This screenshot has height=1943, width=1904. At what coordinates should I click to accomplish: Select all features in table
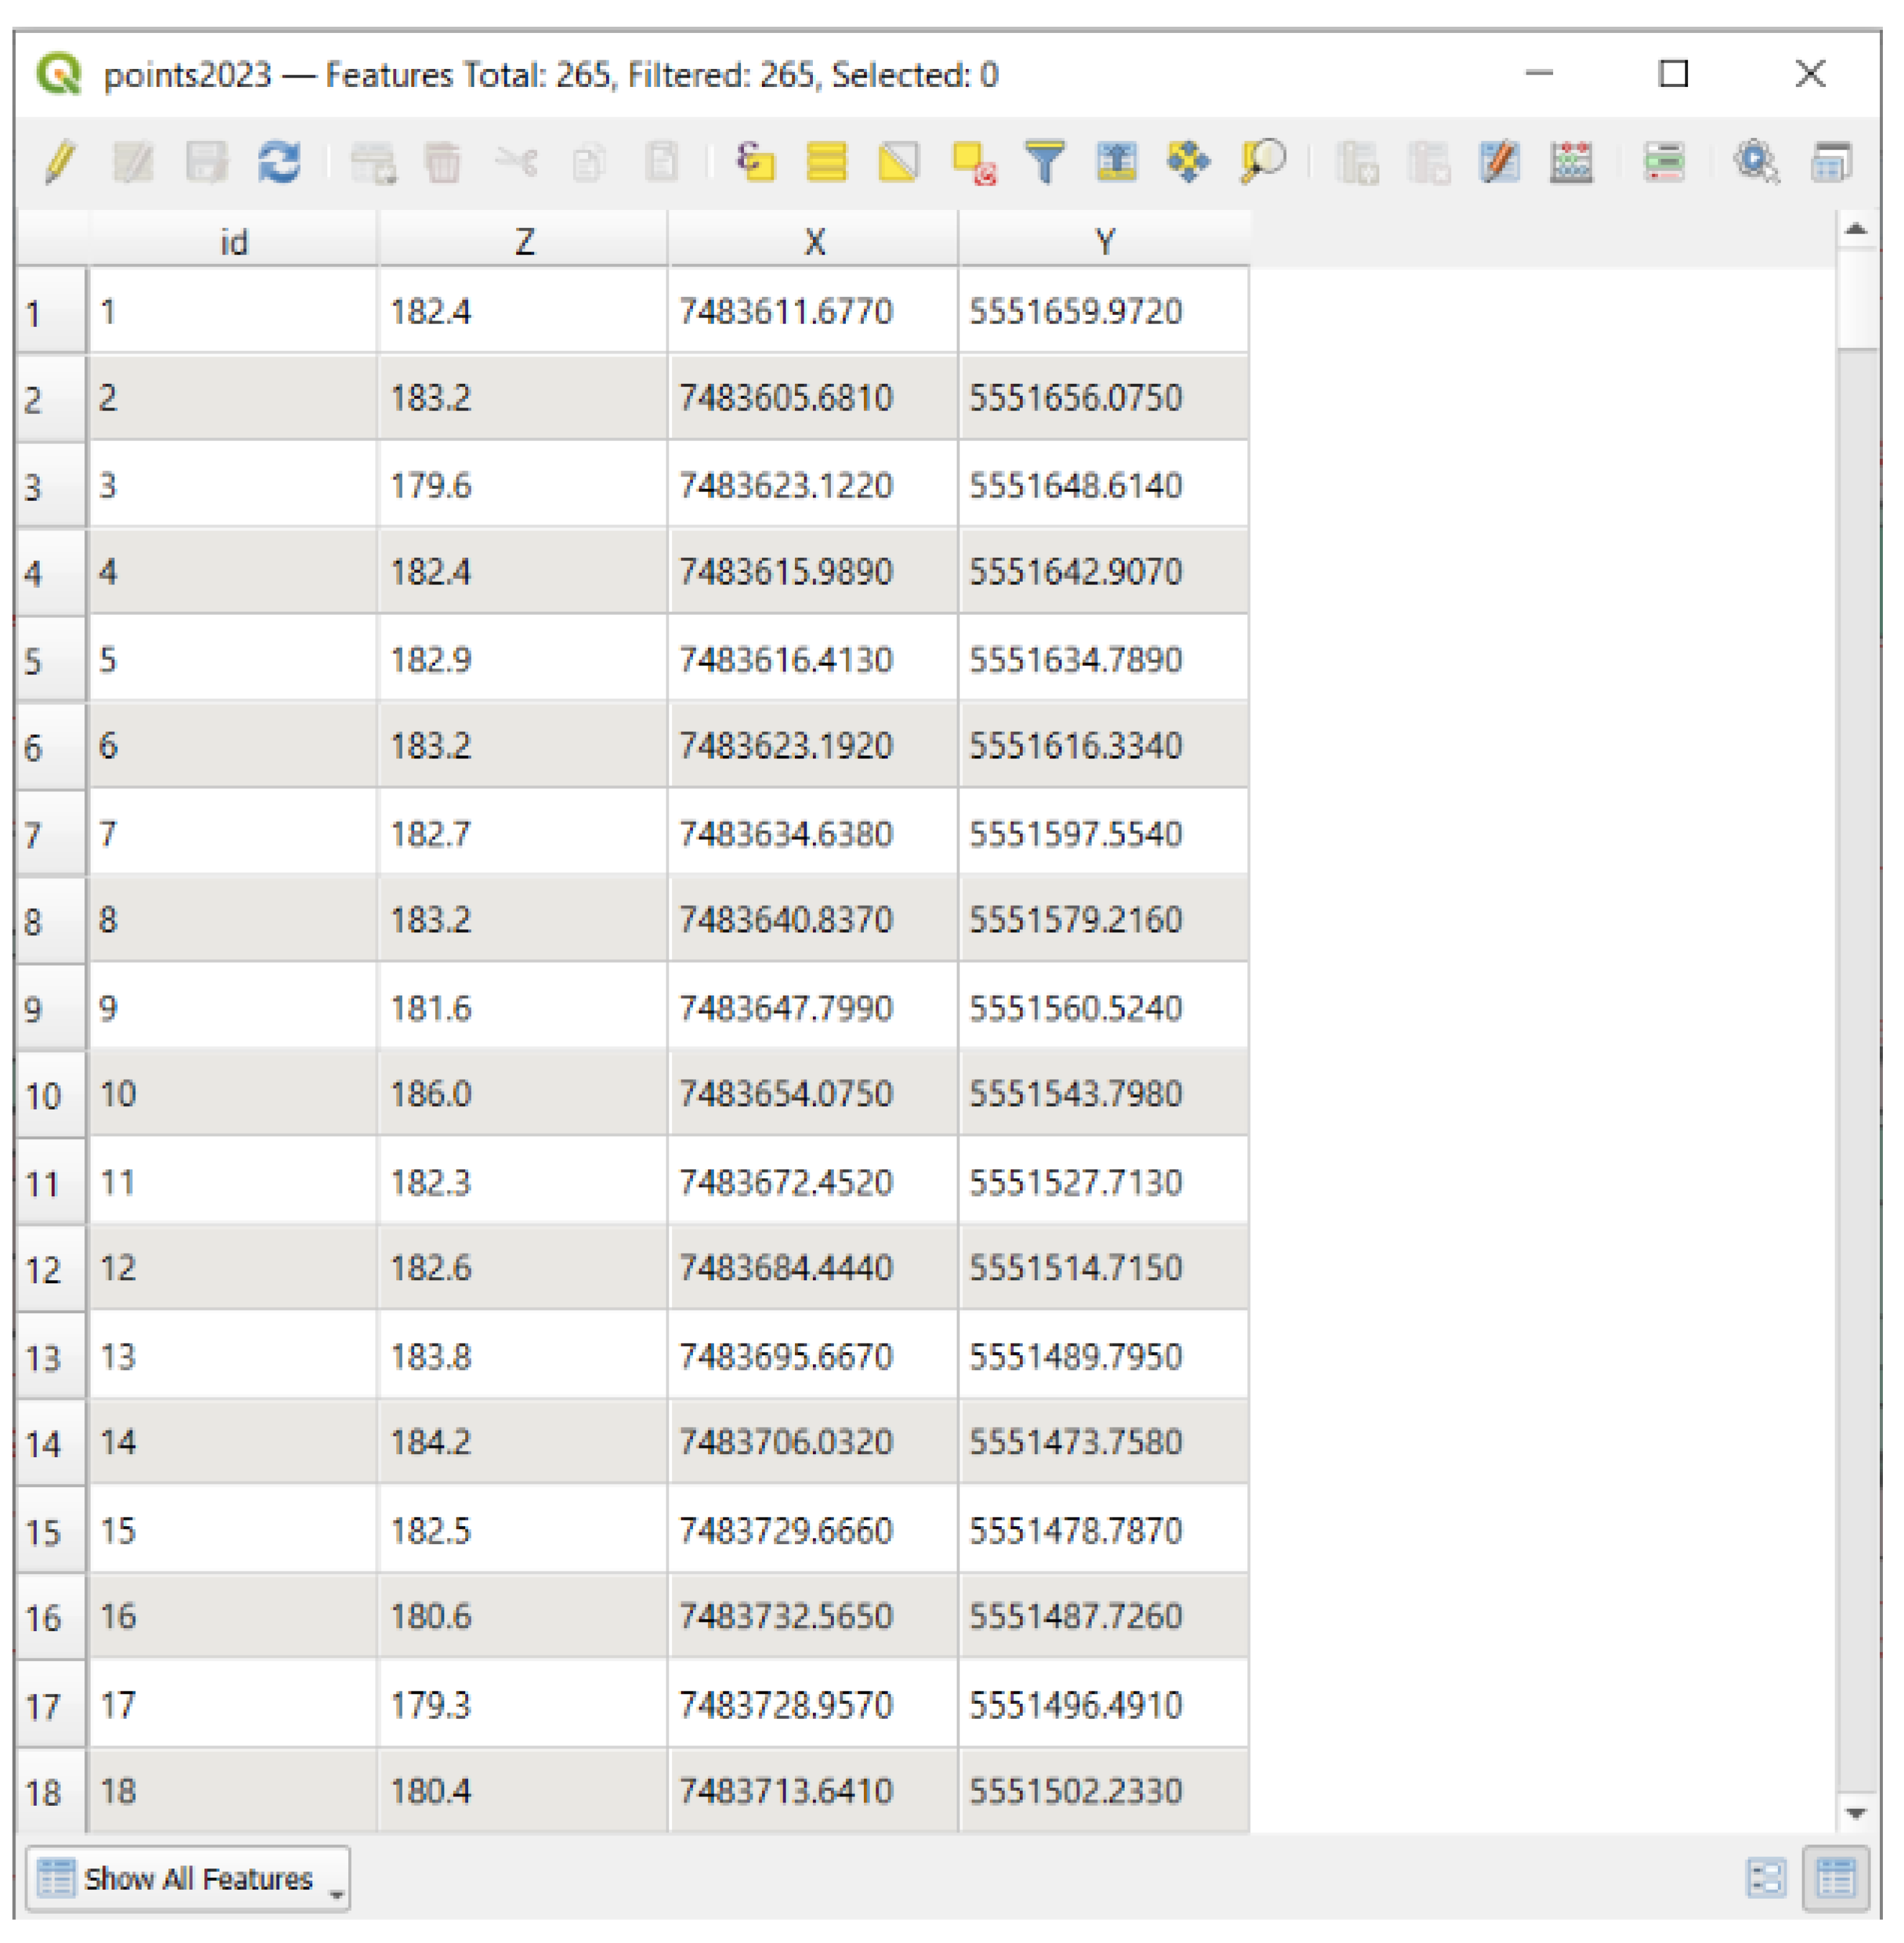[827, 162]
